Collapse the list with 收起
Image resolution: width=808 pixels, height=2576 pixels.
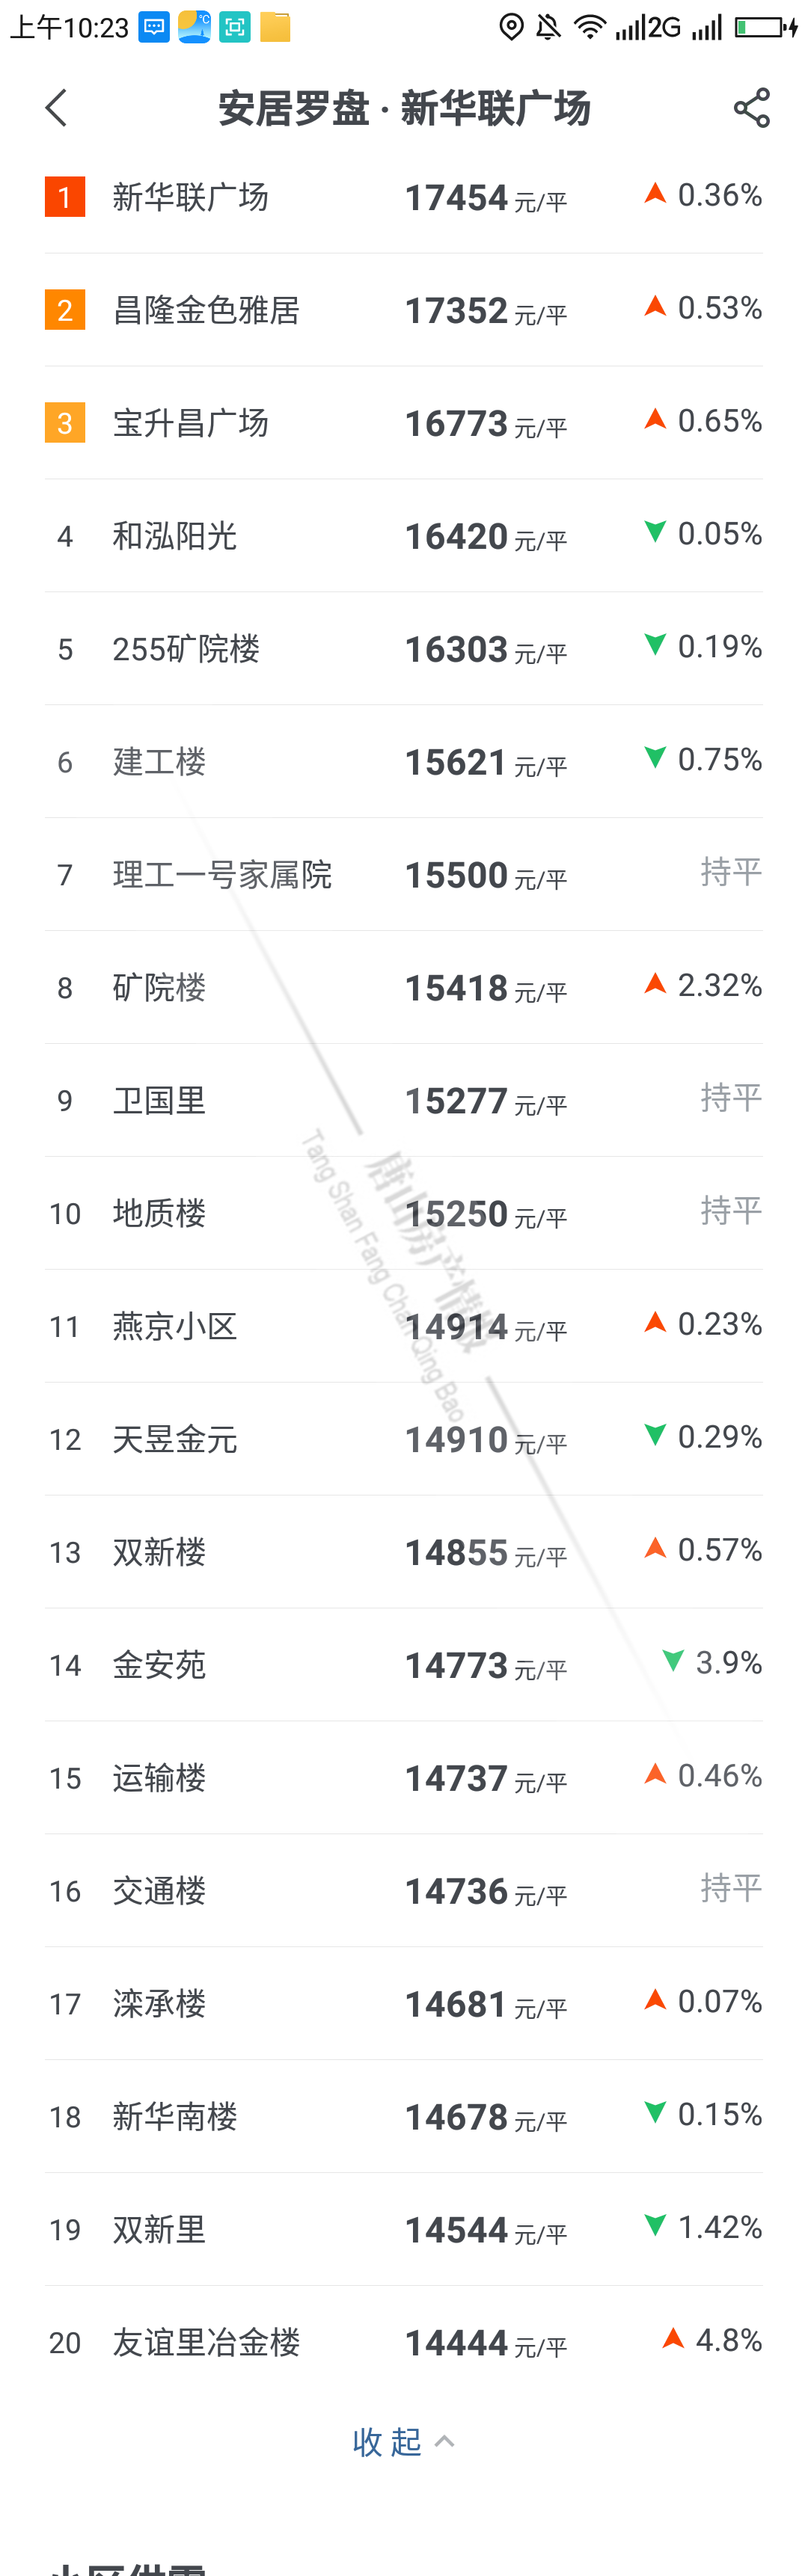click(x=387, y=2442)
